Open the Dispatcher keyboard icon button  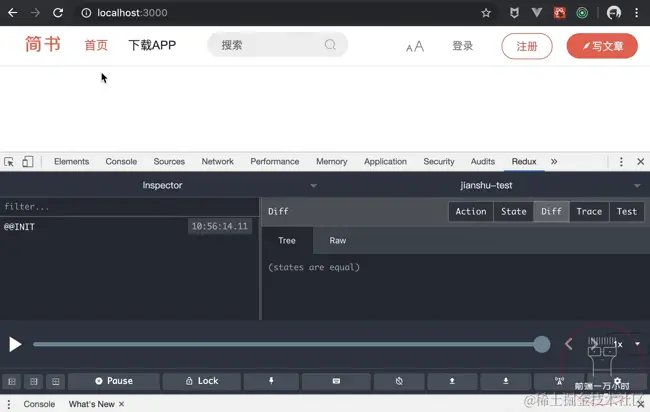click(336, 381)
